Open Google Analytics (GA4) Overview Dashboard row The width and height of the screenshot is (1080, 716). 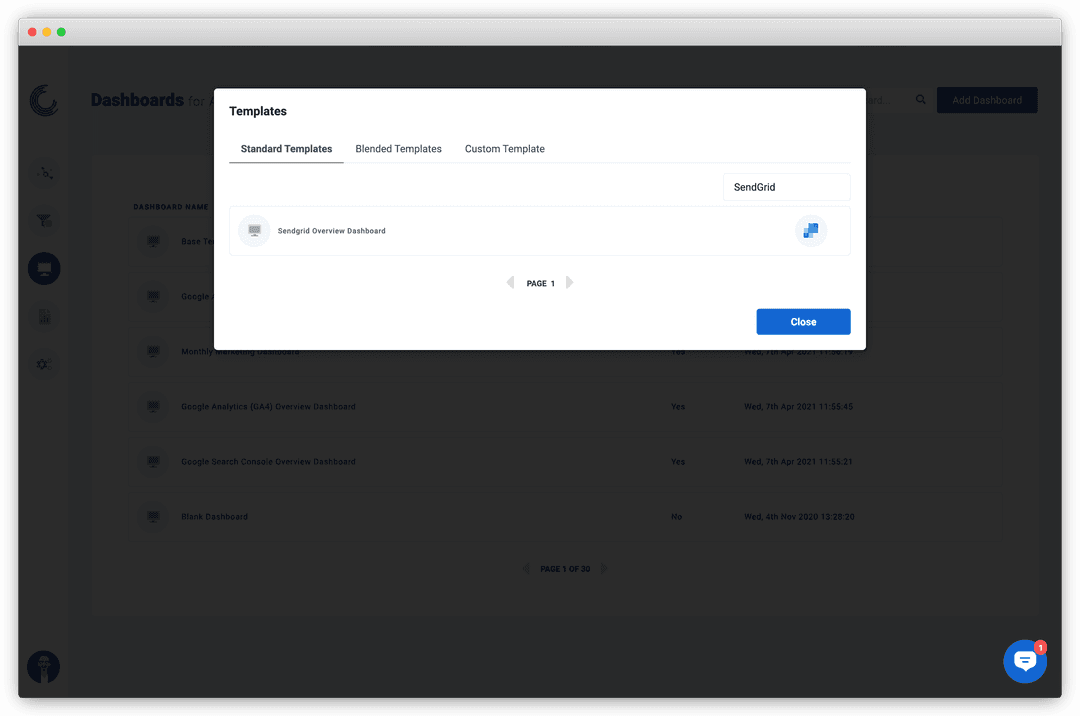click(565, 407)
